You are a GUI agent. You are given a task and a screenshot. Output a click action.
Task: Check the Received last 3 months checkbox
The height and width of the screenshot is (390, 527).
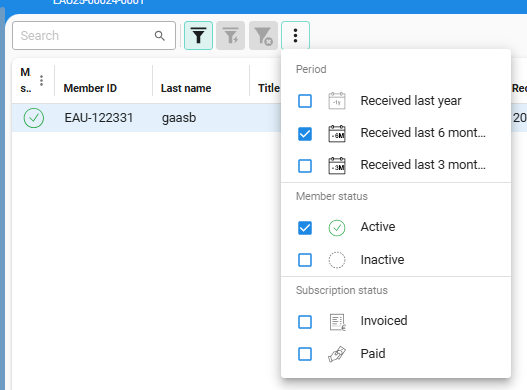(305, 166)
